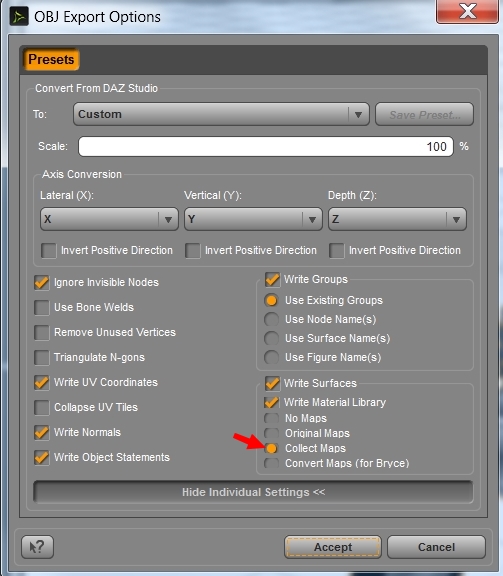
Task: Click the Scale percentage input field
Action: click(x=266, y=147)
